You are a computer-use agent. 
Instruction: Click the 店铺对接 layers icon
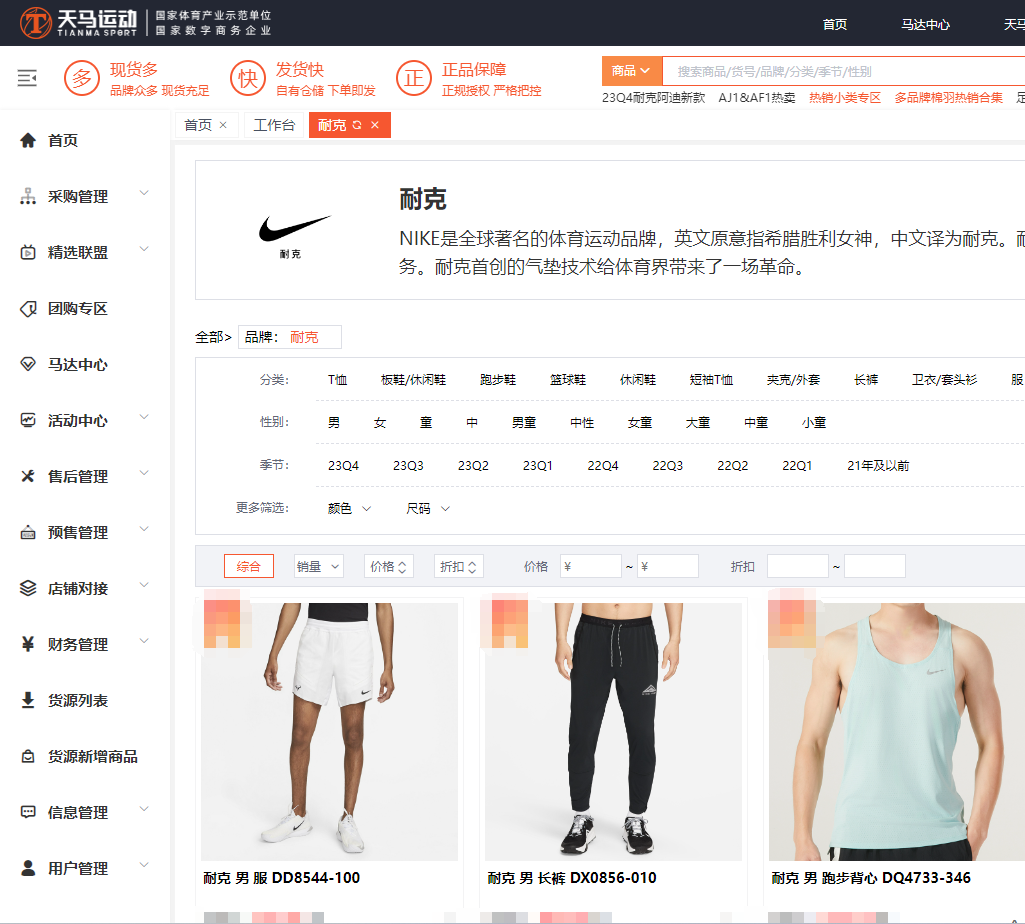[x=27, y=589]
